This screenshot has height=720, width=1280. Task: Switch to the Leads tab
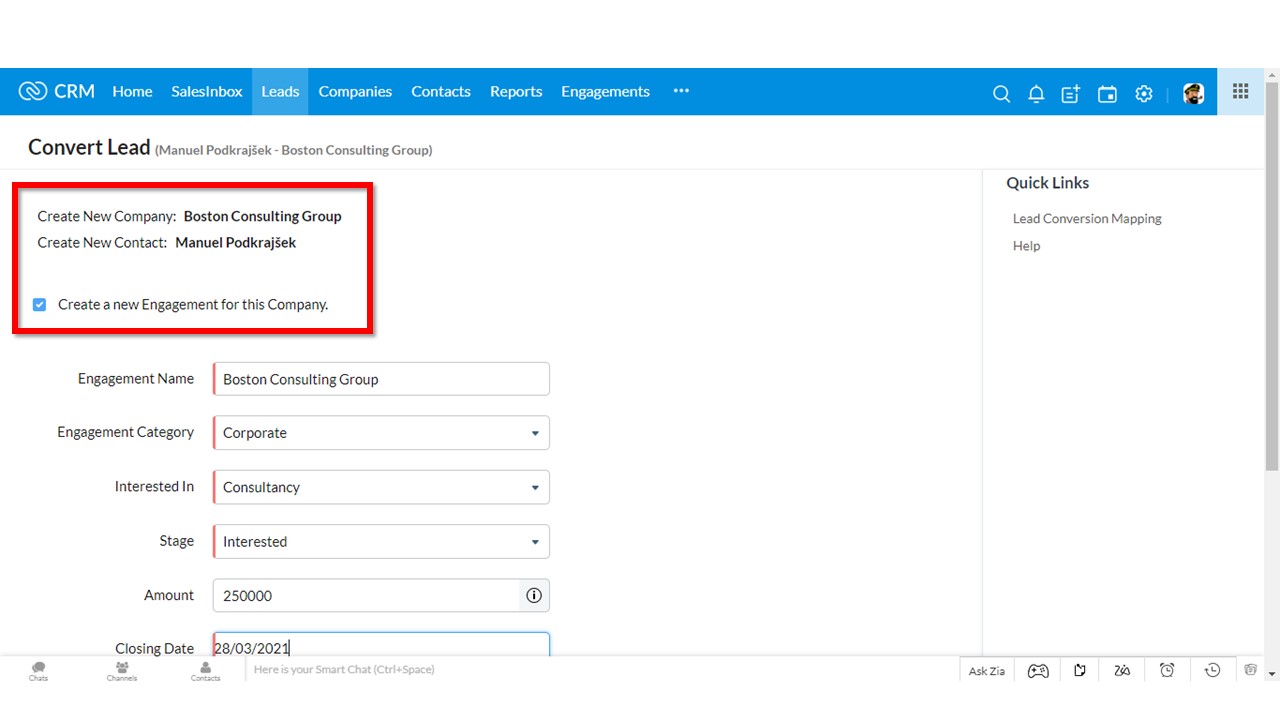coord(280,91)
